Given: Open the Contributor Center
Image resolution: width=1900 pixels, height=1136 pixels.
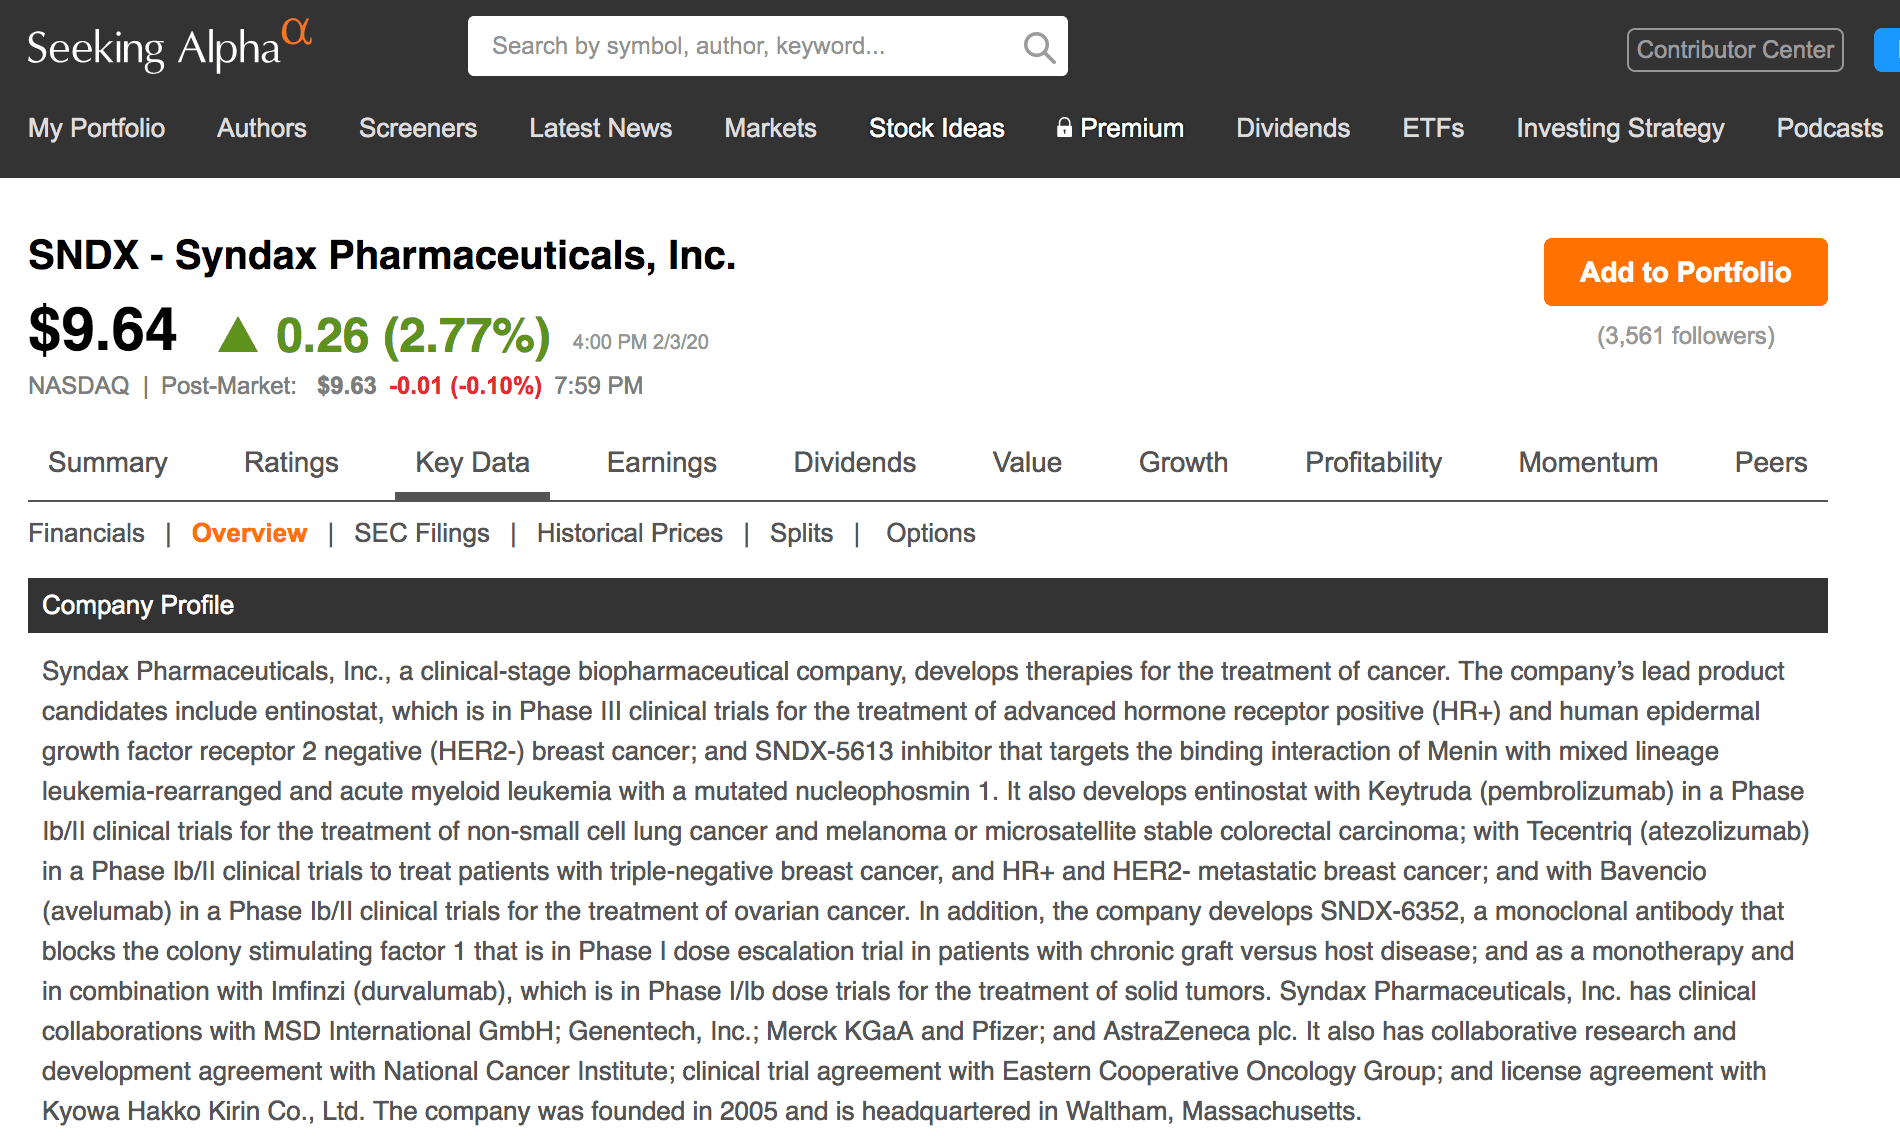Looking at the screenshot, I should [1734, 50].
